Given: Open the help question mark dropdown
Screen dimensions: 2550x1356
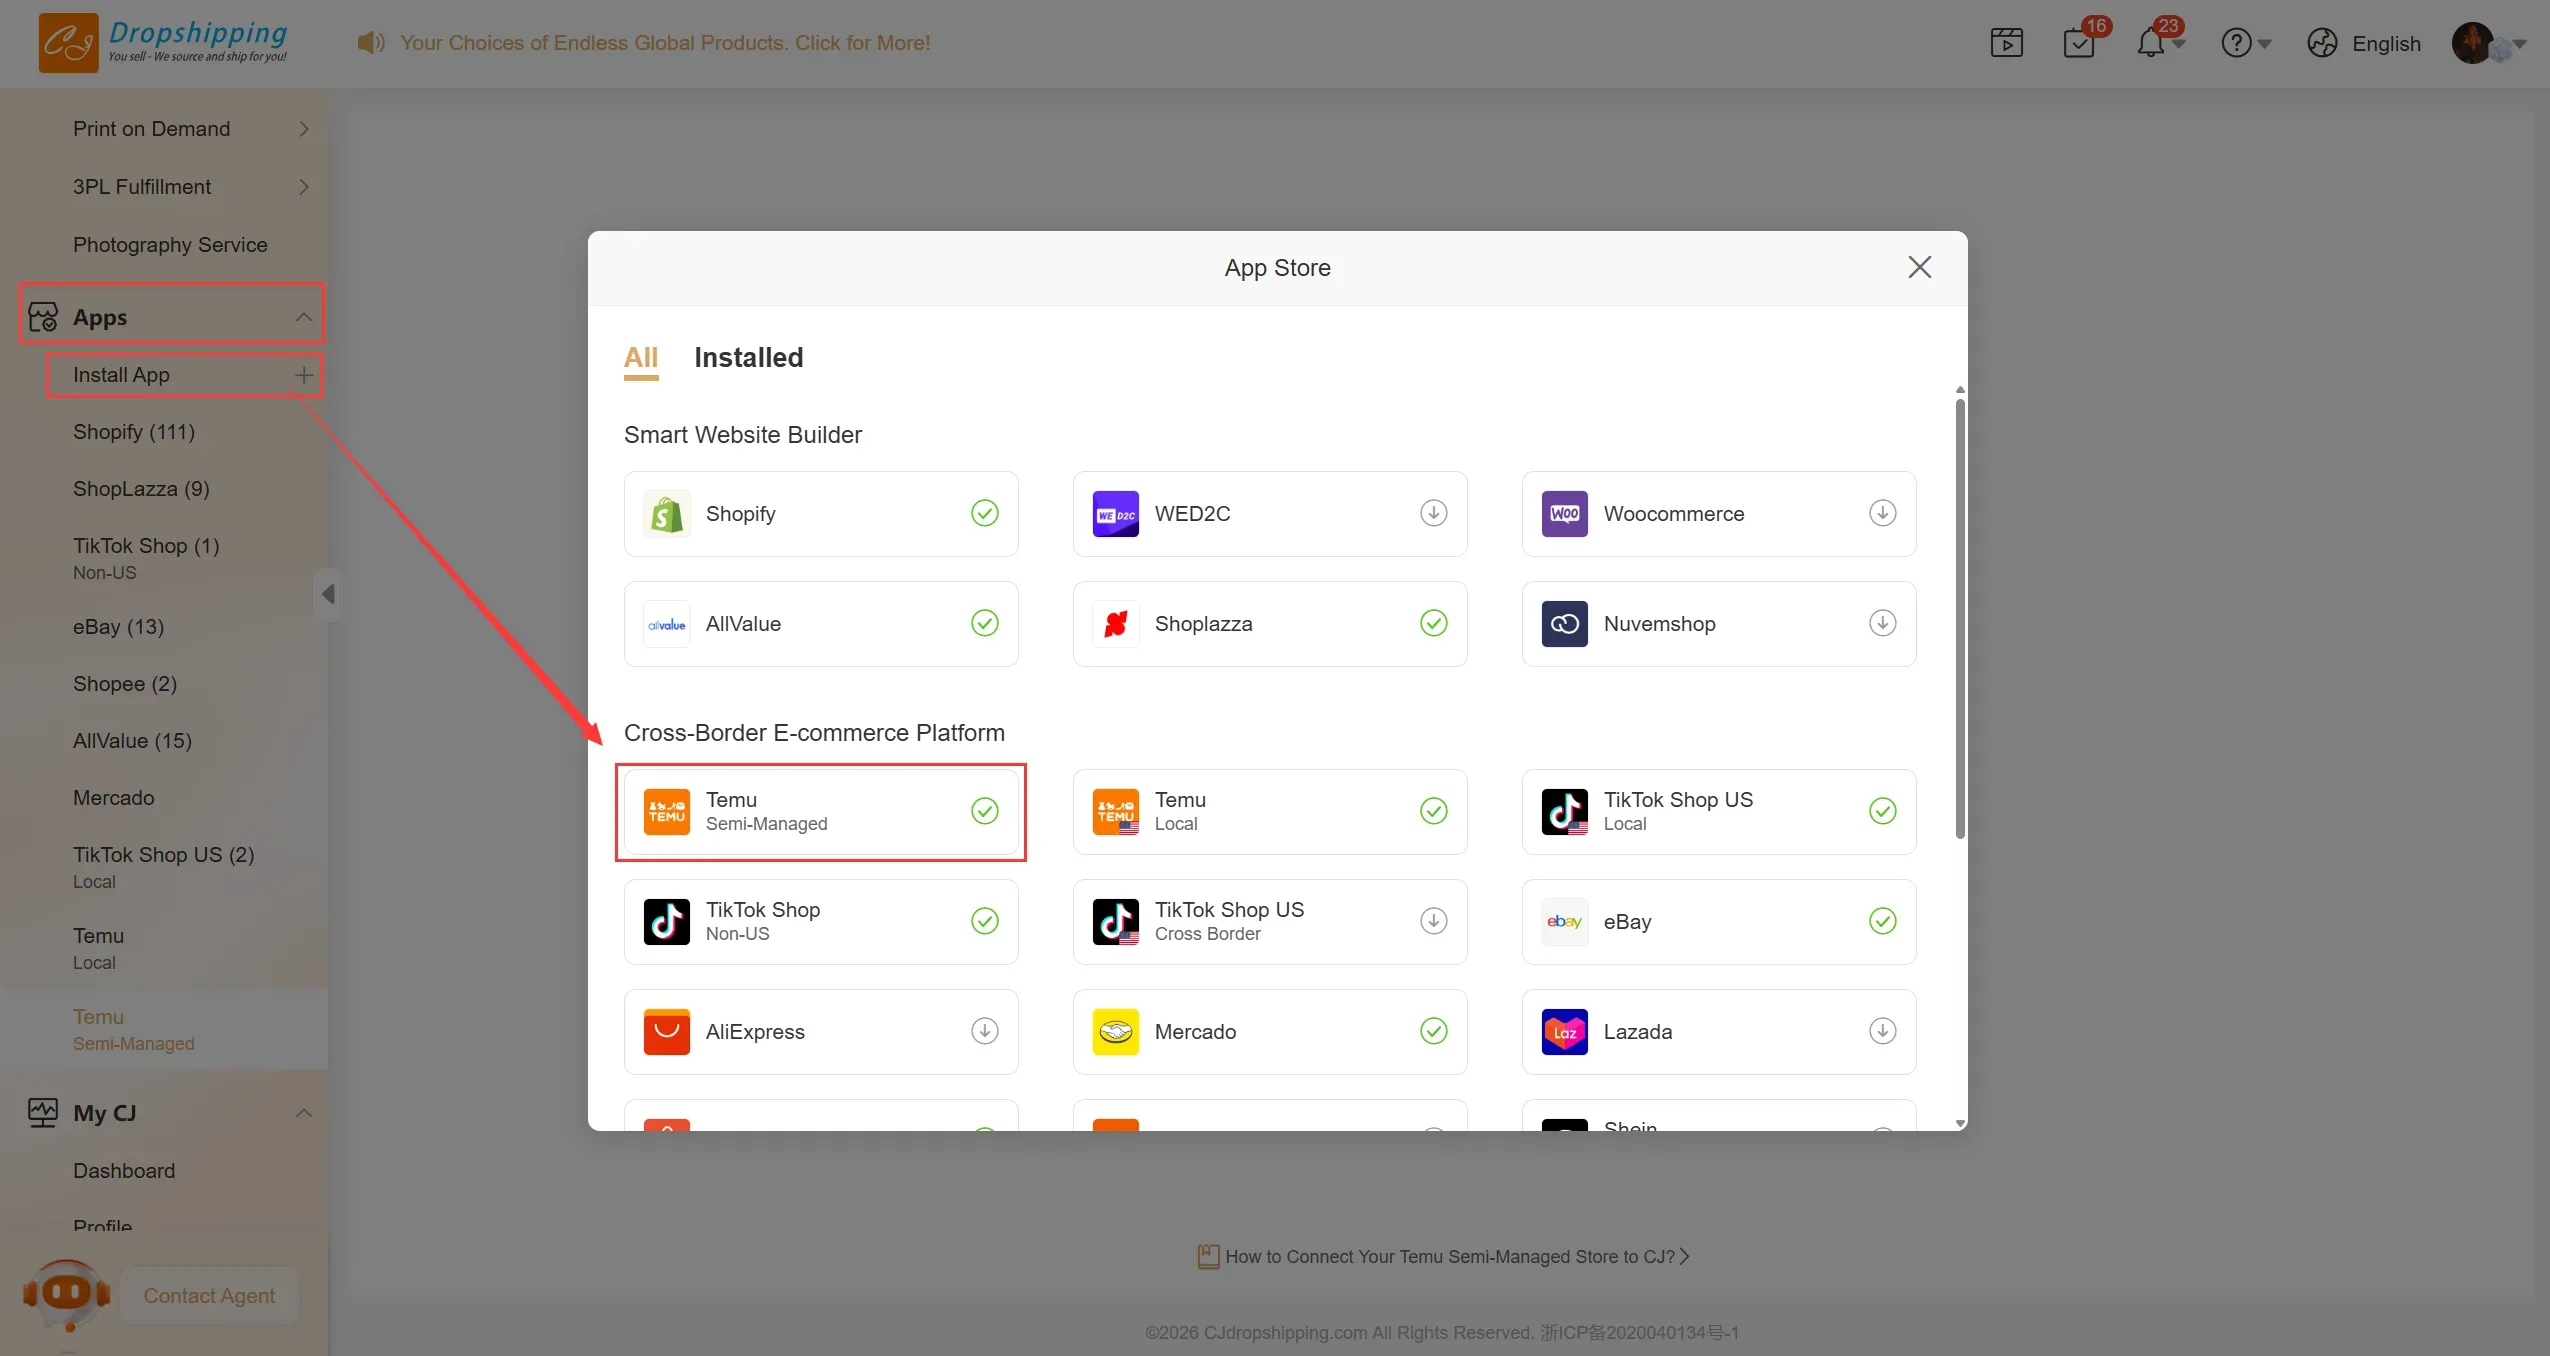Looking at the screenshot, I should (x=2244, y=43).
